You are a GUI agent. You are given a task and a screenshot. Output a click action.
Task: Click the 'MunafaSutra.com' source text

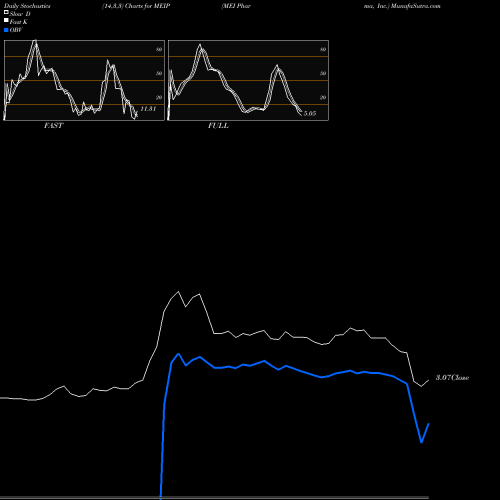416,6
